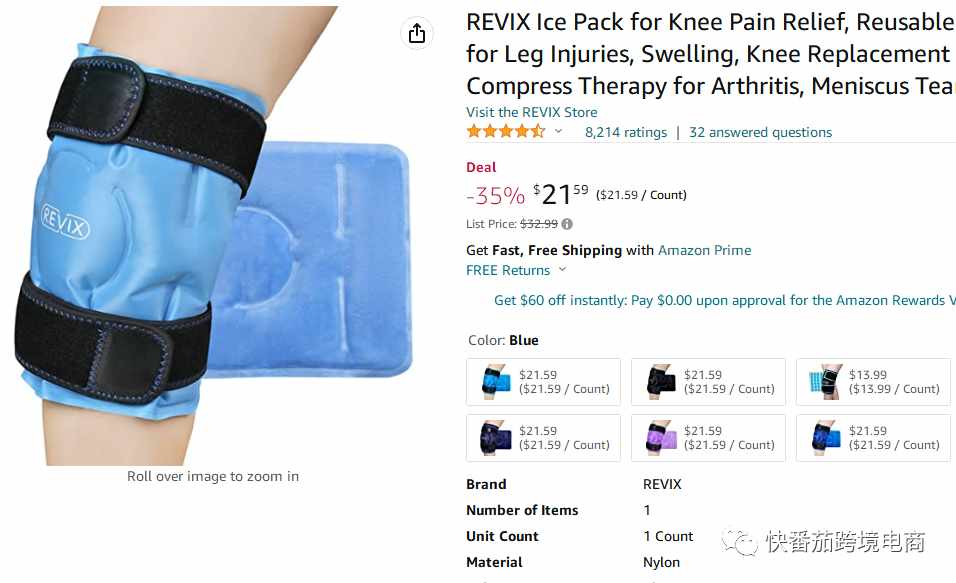
Task: Open rating breakdown chevron beside stars
Action: pyautogui.click(x=558, y=131)
